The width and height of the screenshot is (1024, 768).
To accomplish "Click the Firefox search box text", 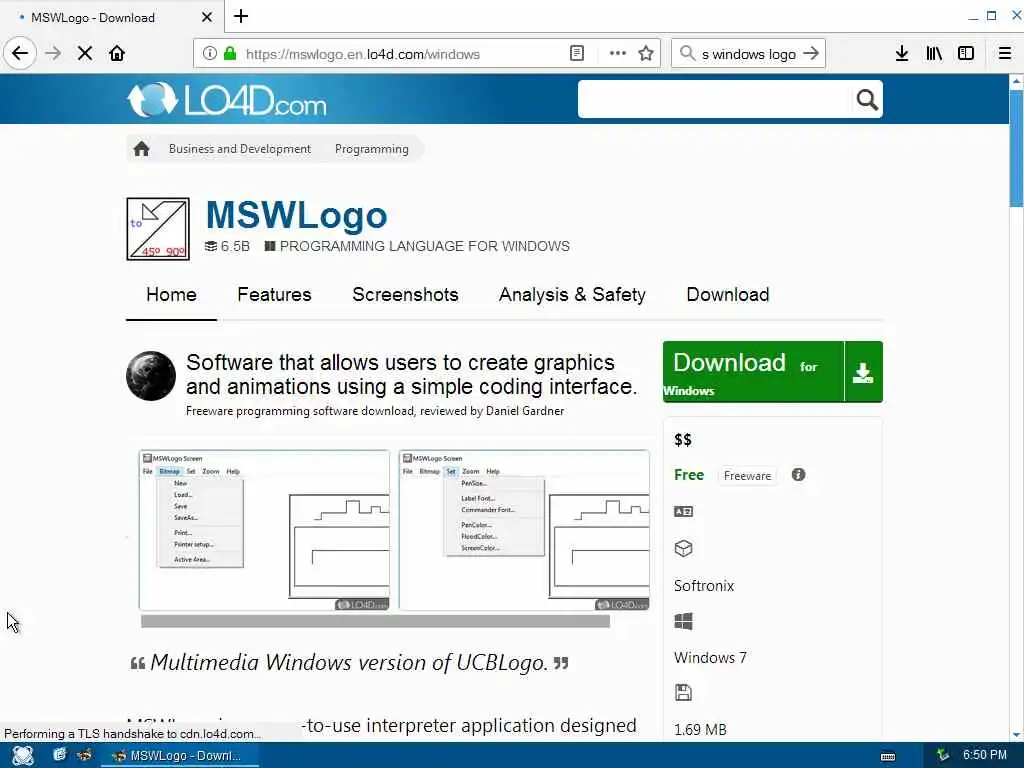I will tap(749, 54).
